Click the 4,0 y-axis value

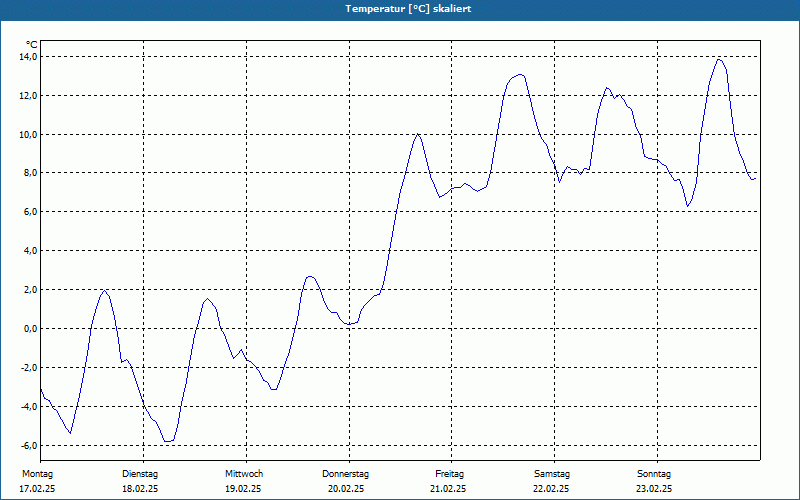pos(30,251)
